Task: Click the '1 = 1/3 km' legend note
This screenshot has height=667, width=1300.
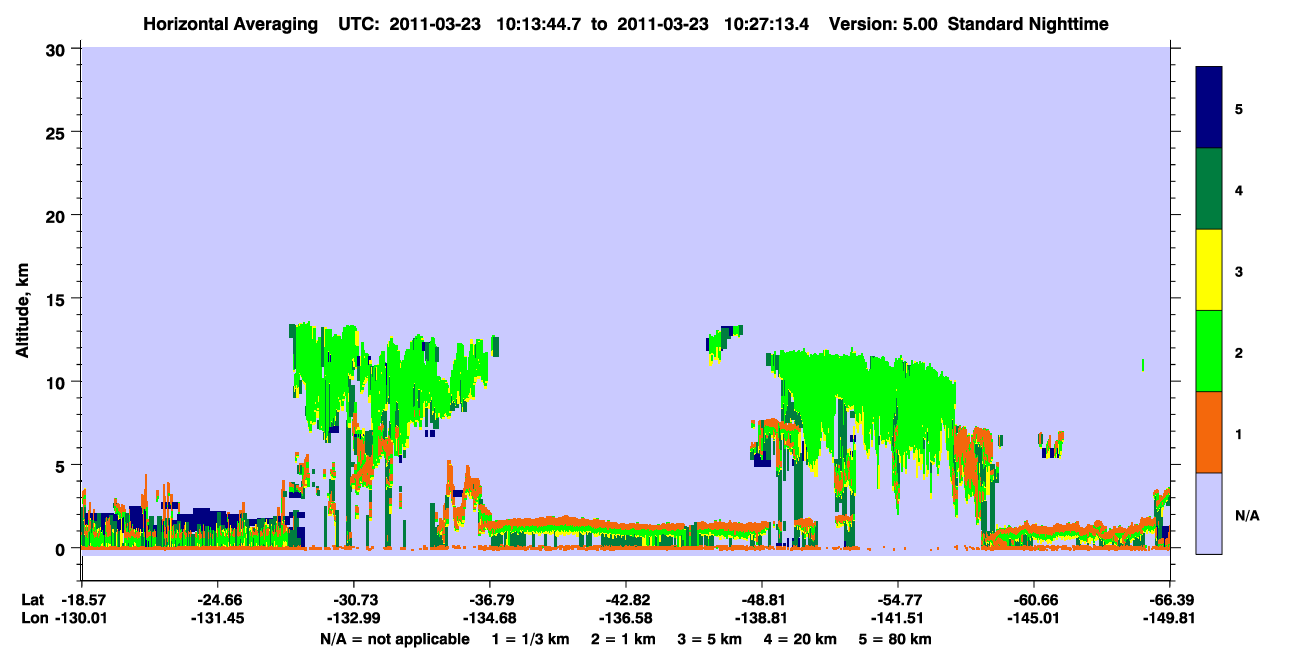Action: click(x=532, y=638)
